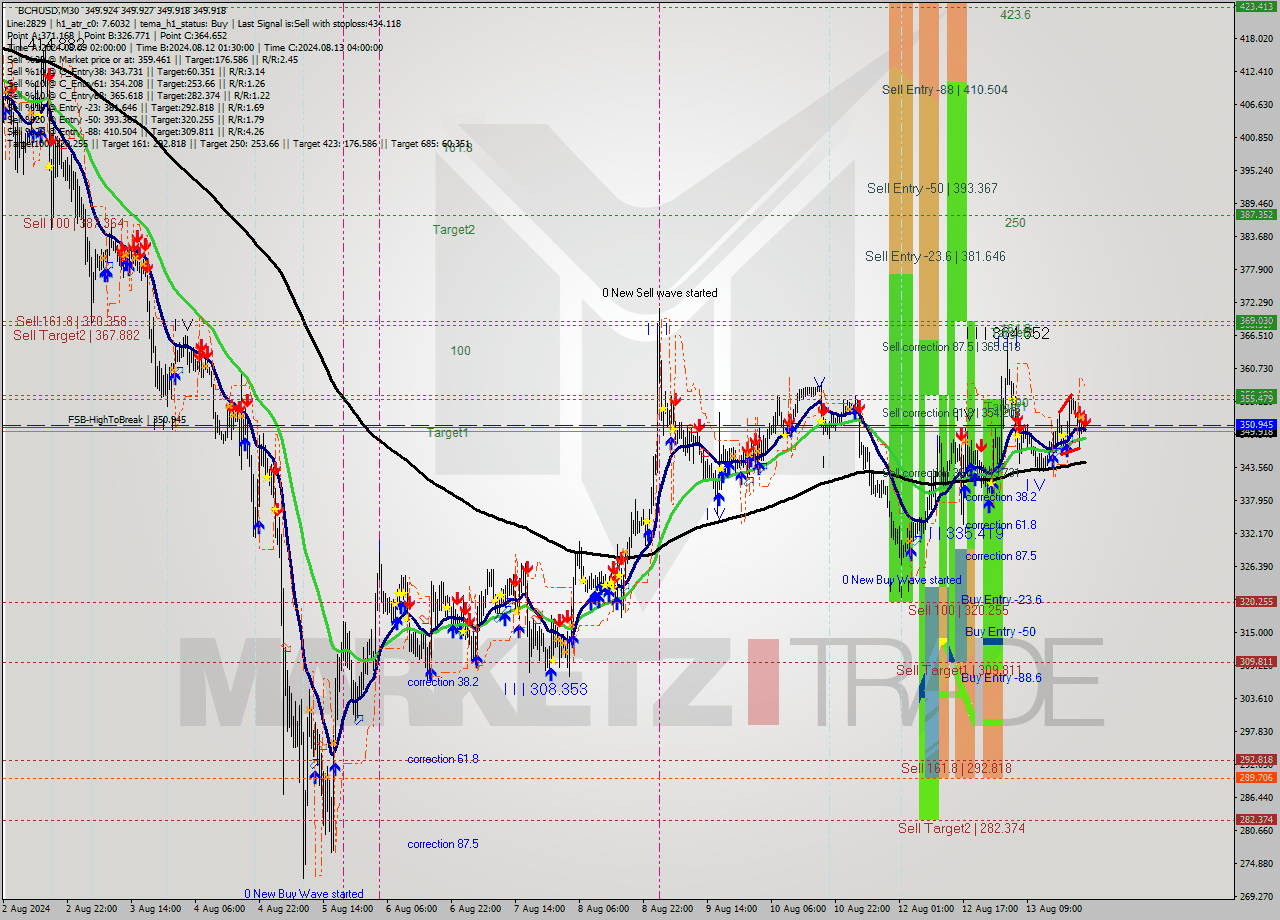Image resolution: width=1280 pixels, height=920 pixels.
Task: Click the 'Buy Entry -23.6' label
Action: click(x=1001, y=600)
